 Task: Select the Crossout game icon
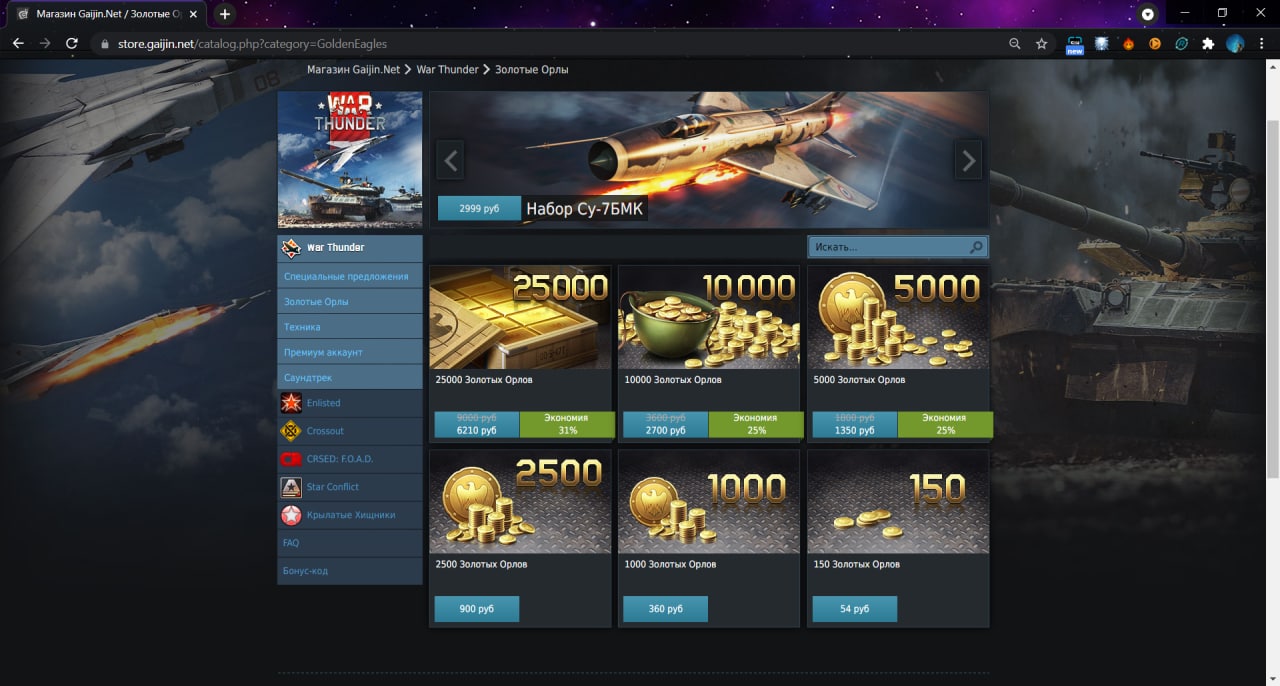click(290, 431)
